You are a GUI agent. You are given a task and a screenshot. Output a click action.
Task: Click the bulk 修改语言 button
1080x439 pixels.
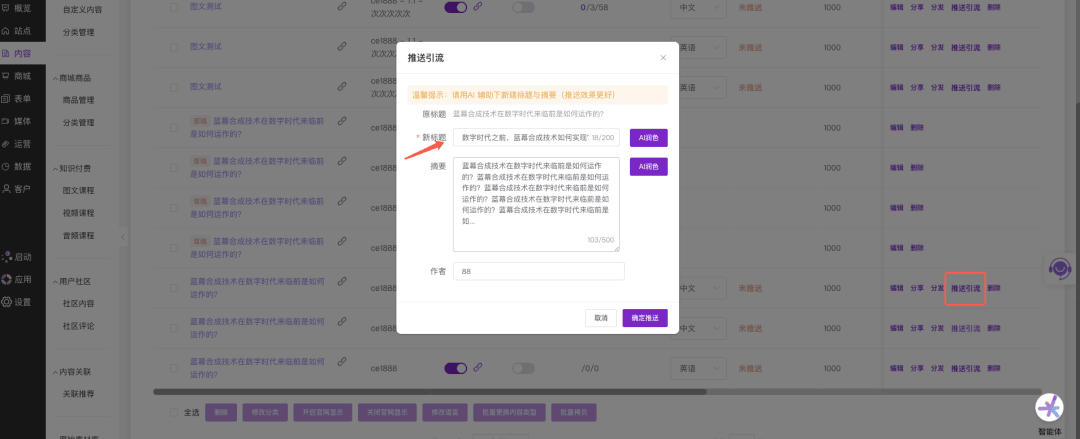click(444, 413)
